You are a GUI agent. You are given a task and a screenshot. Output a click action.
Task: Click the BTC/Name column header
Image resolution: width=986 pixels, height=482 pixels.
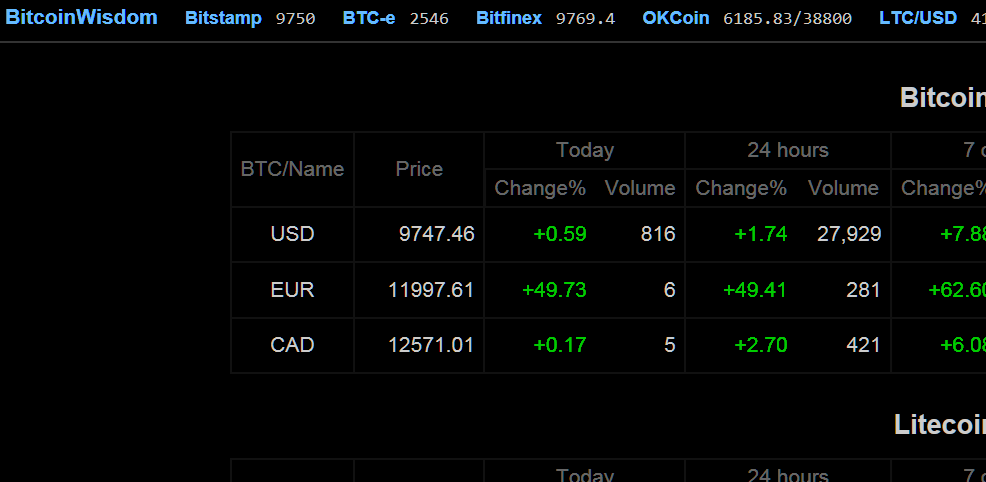click(292, 169)
